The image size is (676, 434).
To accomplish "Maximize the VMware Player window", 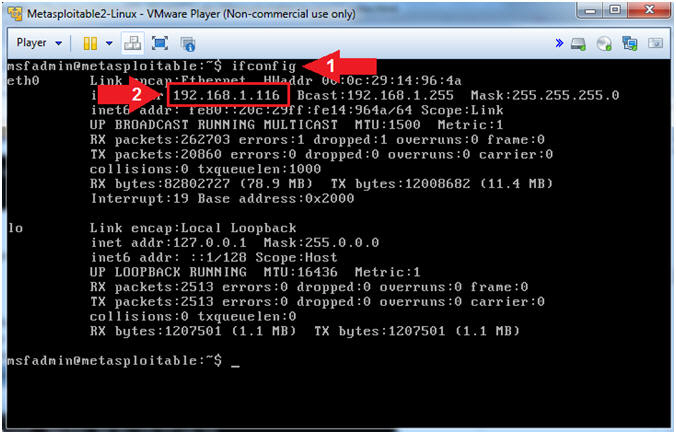I will click(x=614, y=10).
